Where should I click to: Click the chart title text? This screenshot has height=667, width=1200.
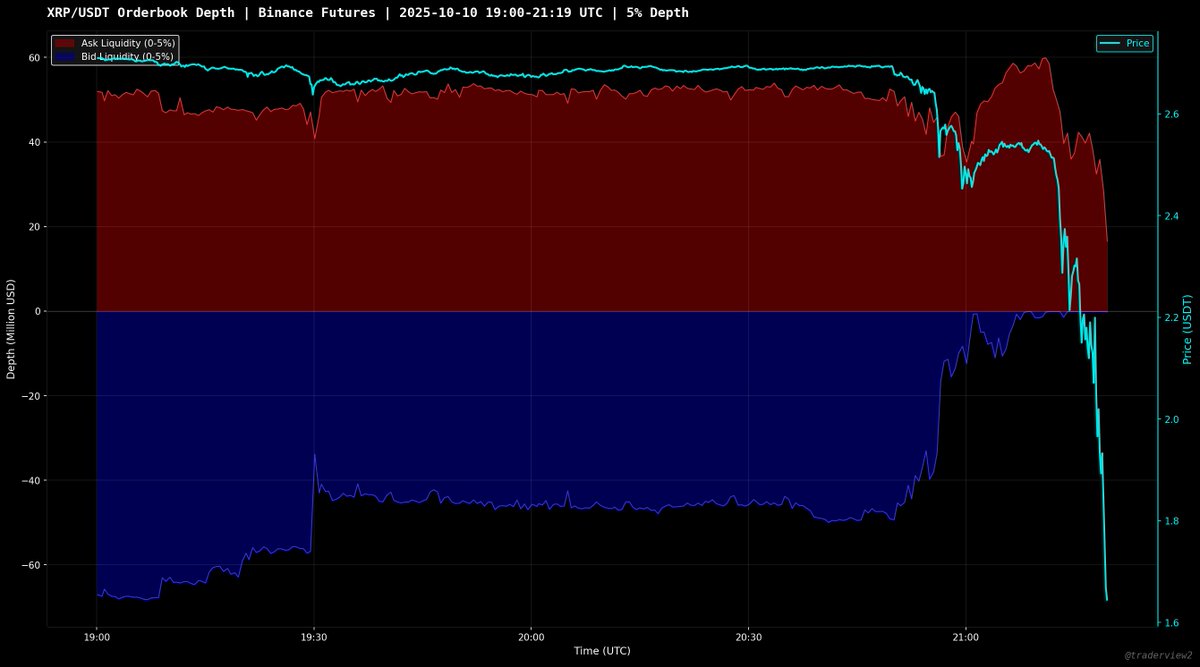[x=366, y=12]
